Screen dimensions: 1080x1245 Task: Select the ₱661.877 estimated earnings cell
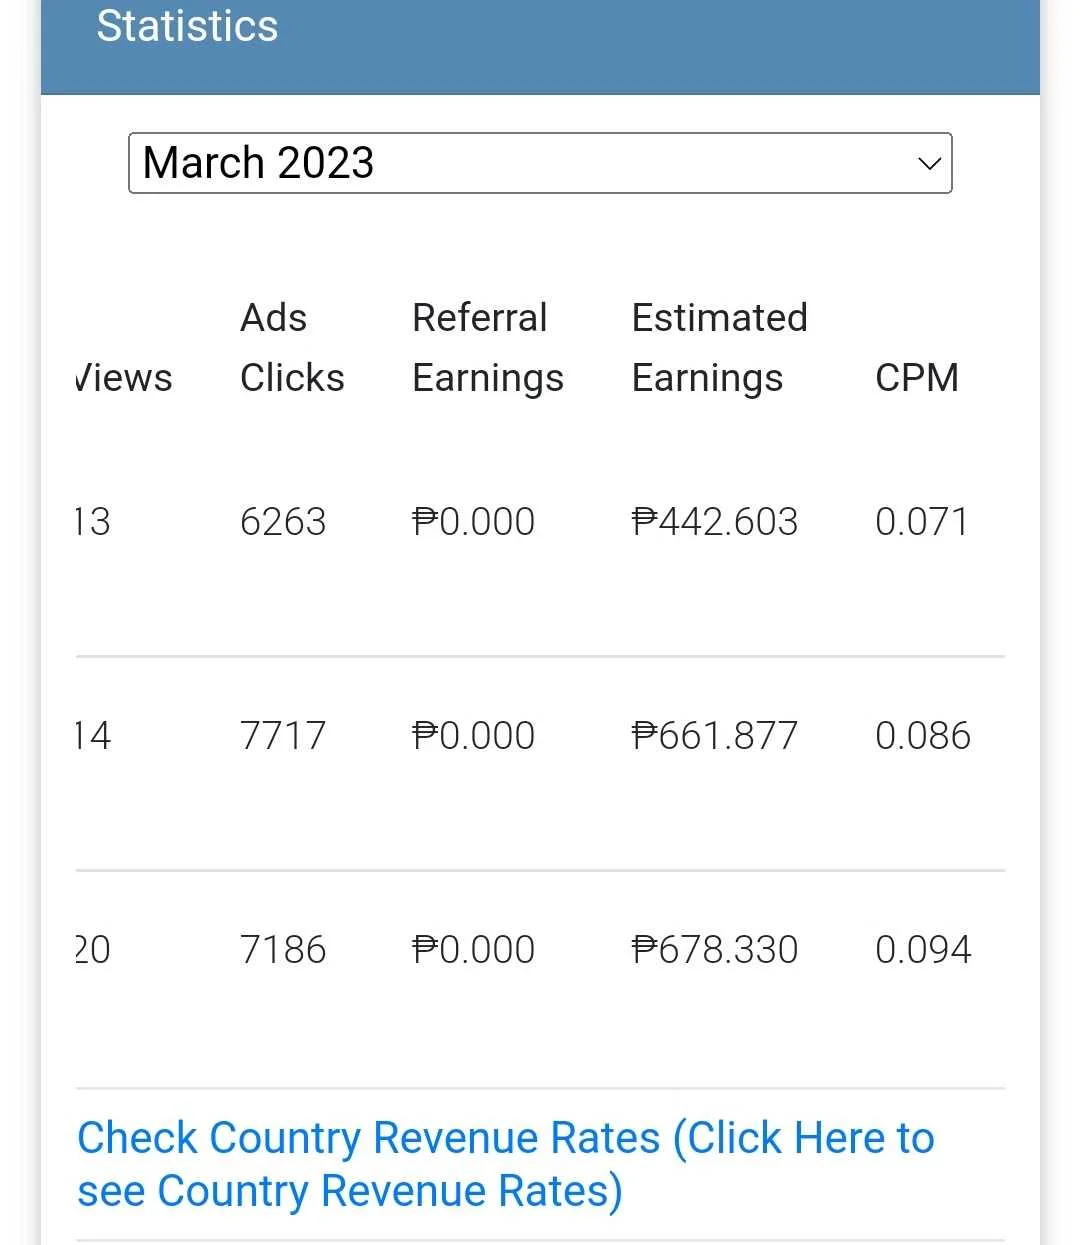pyautogui.click(x=715, y=736)
